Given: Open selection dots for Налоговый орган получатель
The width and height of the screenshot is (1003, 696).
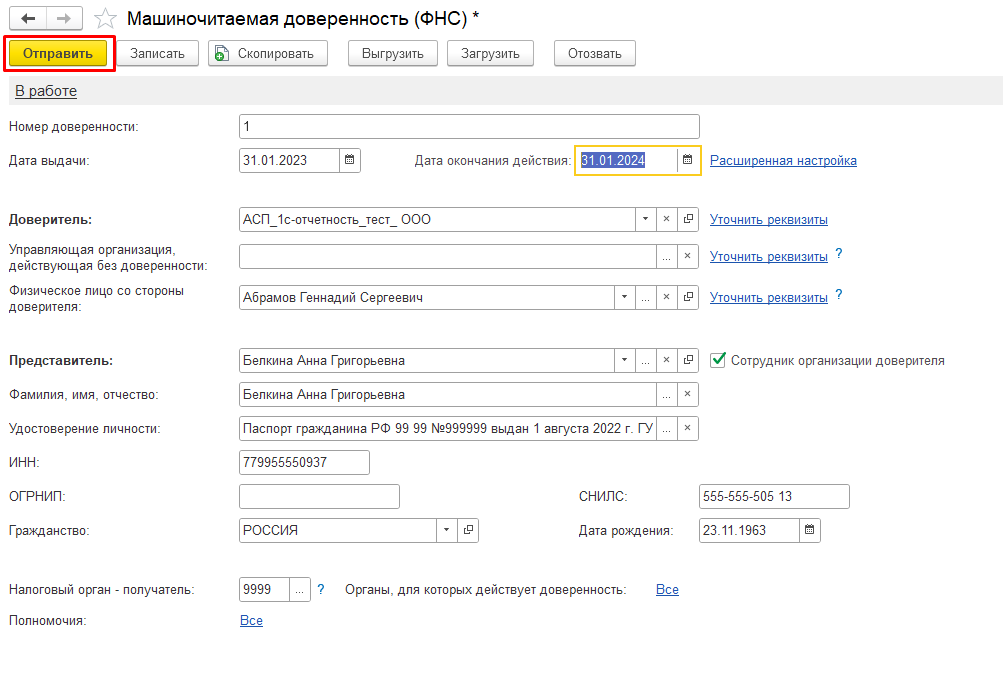Looking at the screenshot, I should (x=299, y=589).
